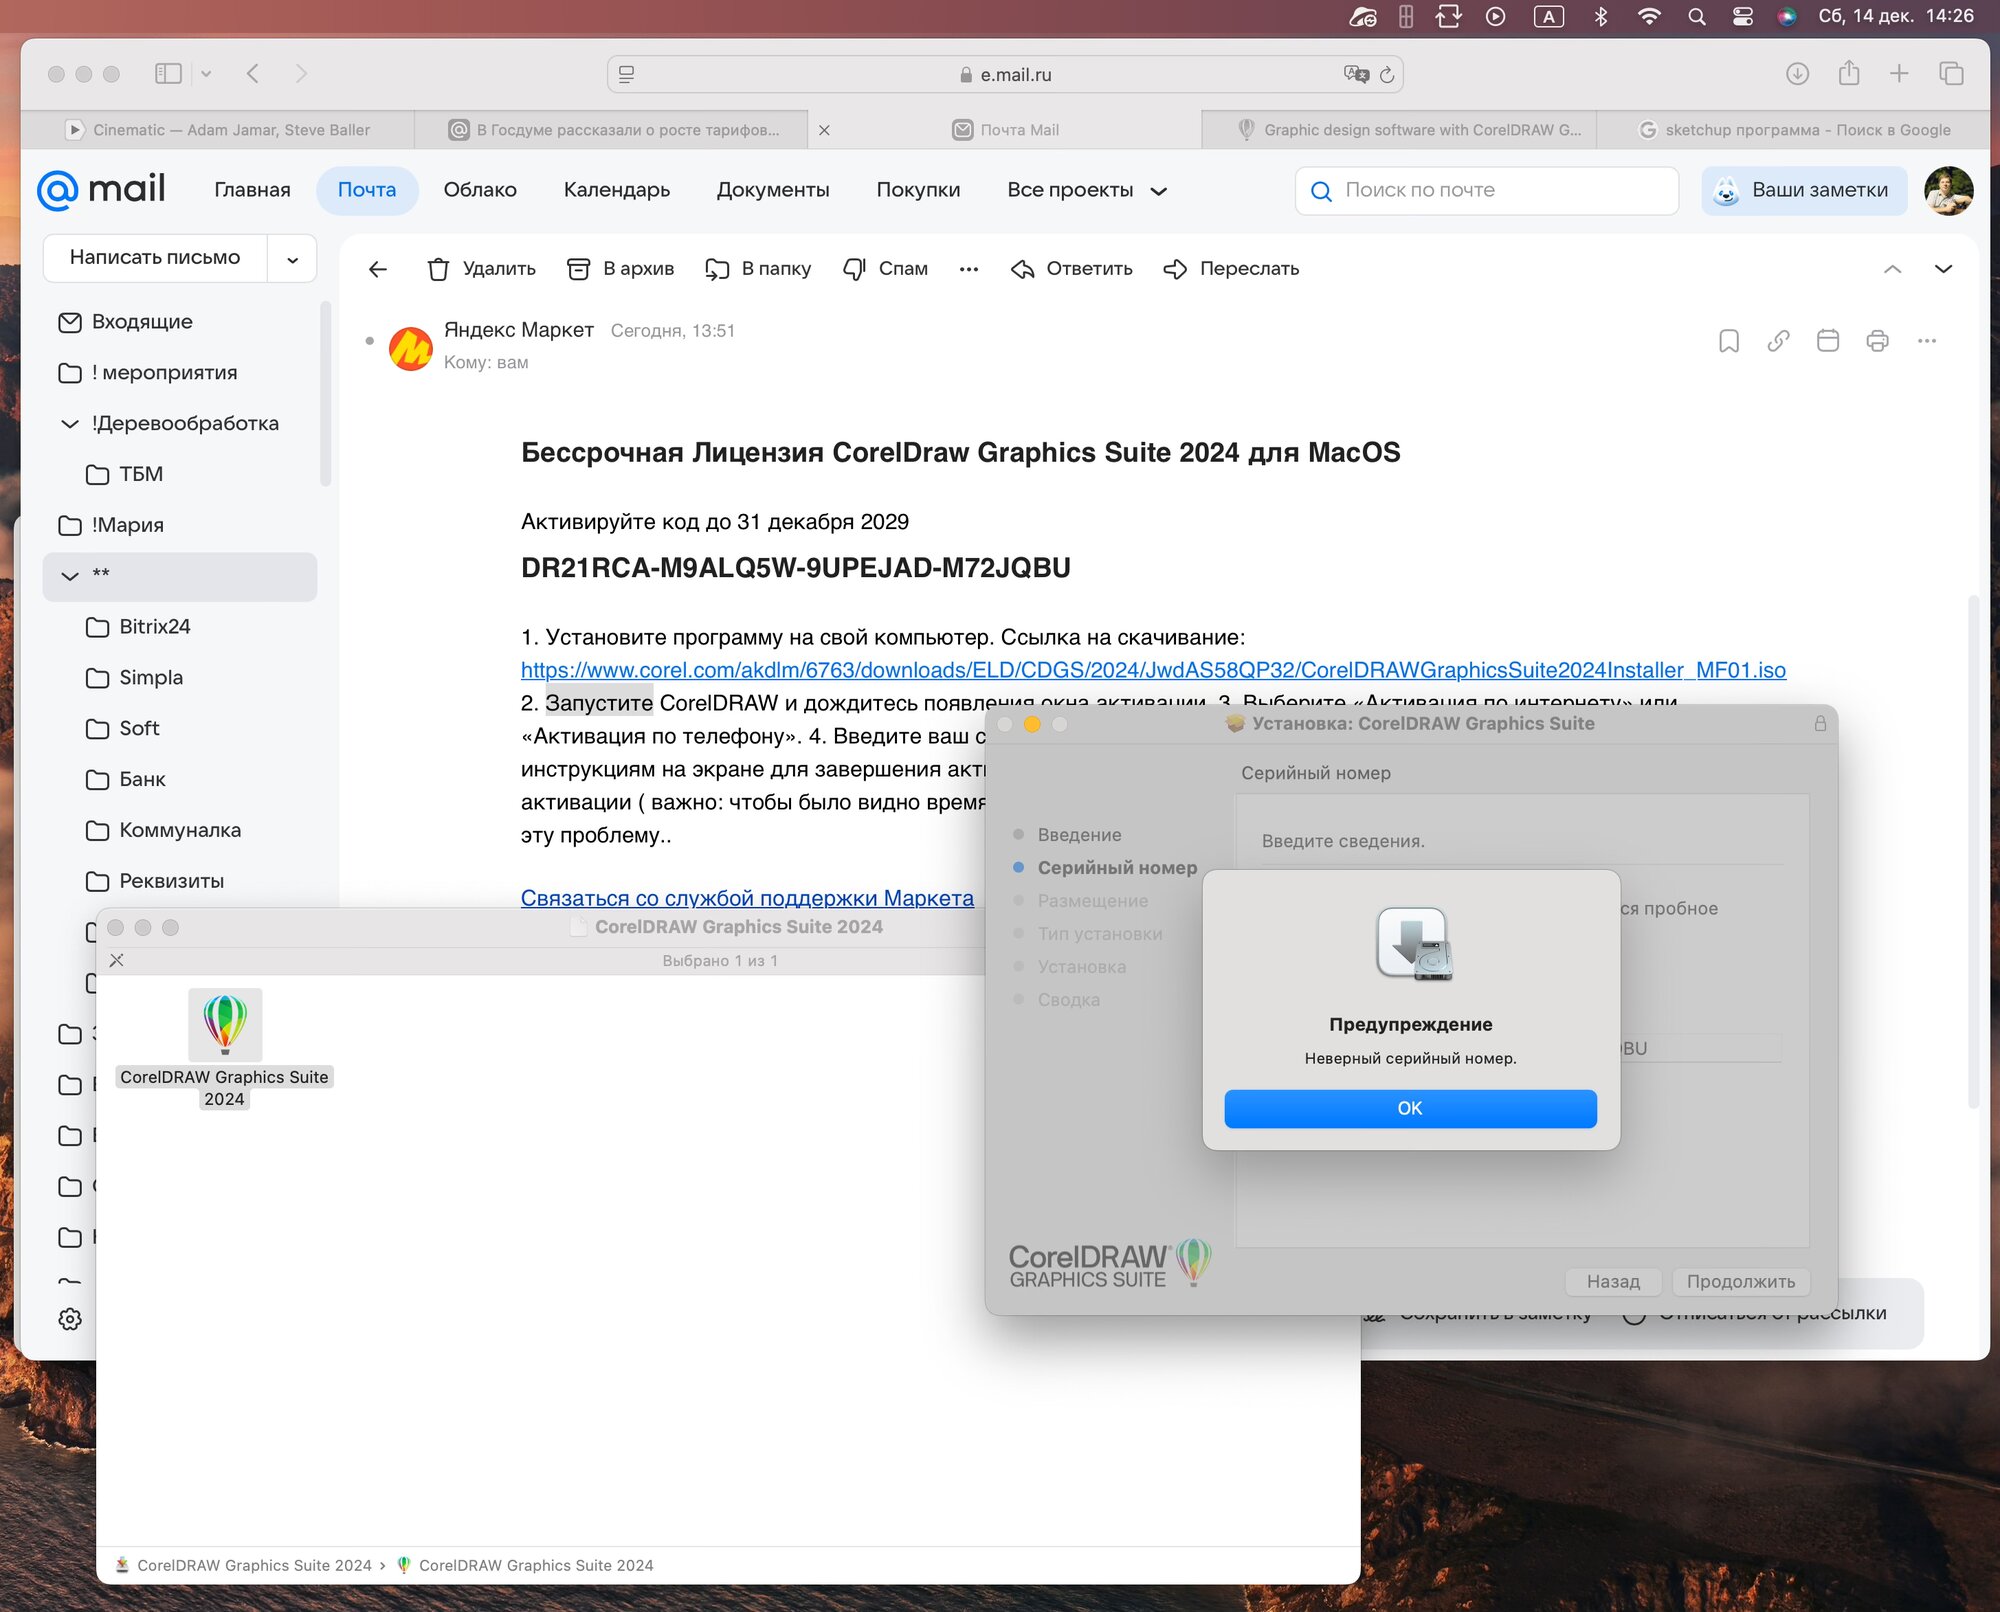The width and height of the screenshot is (2000, 1612).
Task: Open compose dropdown arrow next to Написать письмо
Action: click(x=293, y=259)
